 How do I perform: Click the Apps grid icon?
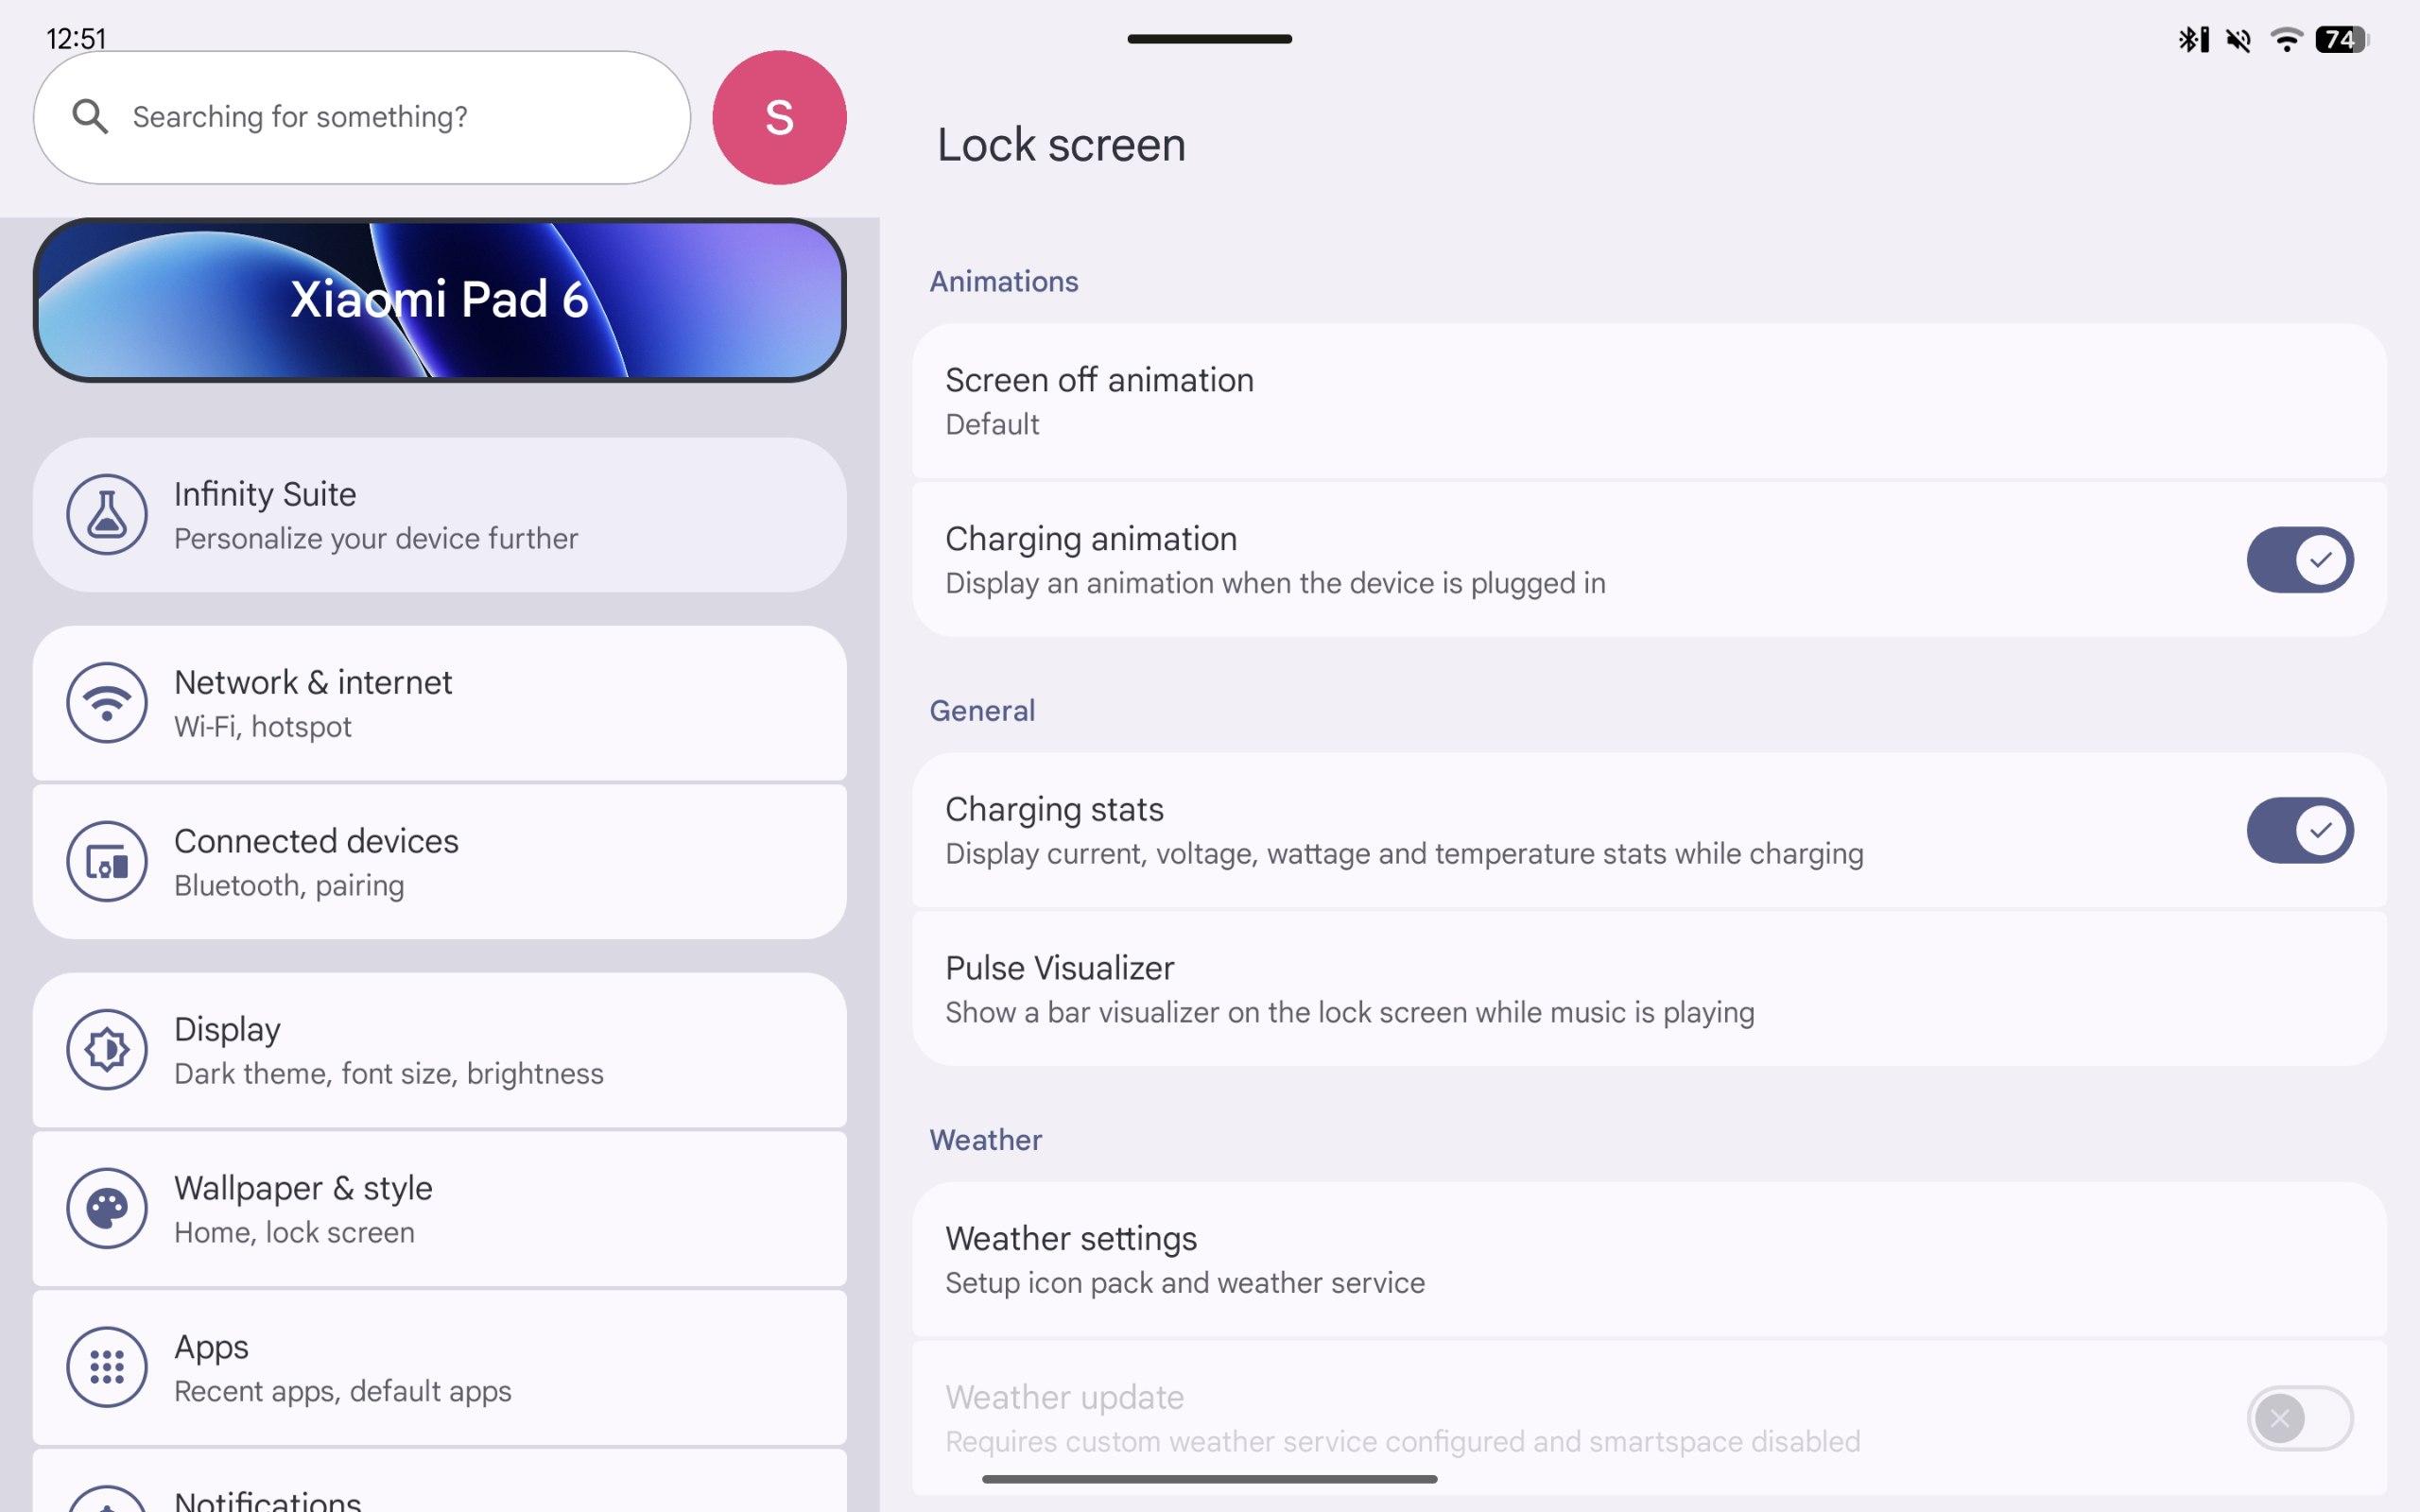pyautogui.click(x=107, y=1366)
